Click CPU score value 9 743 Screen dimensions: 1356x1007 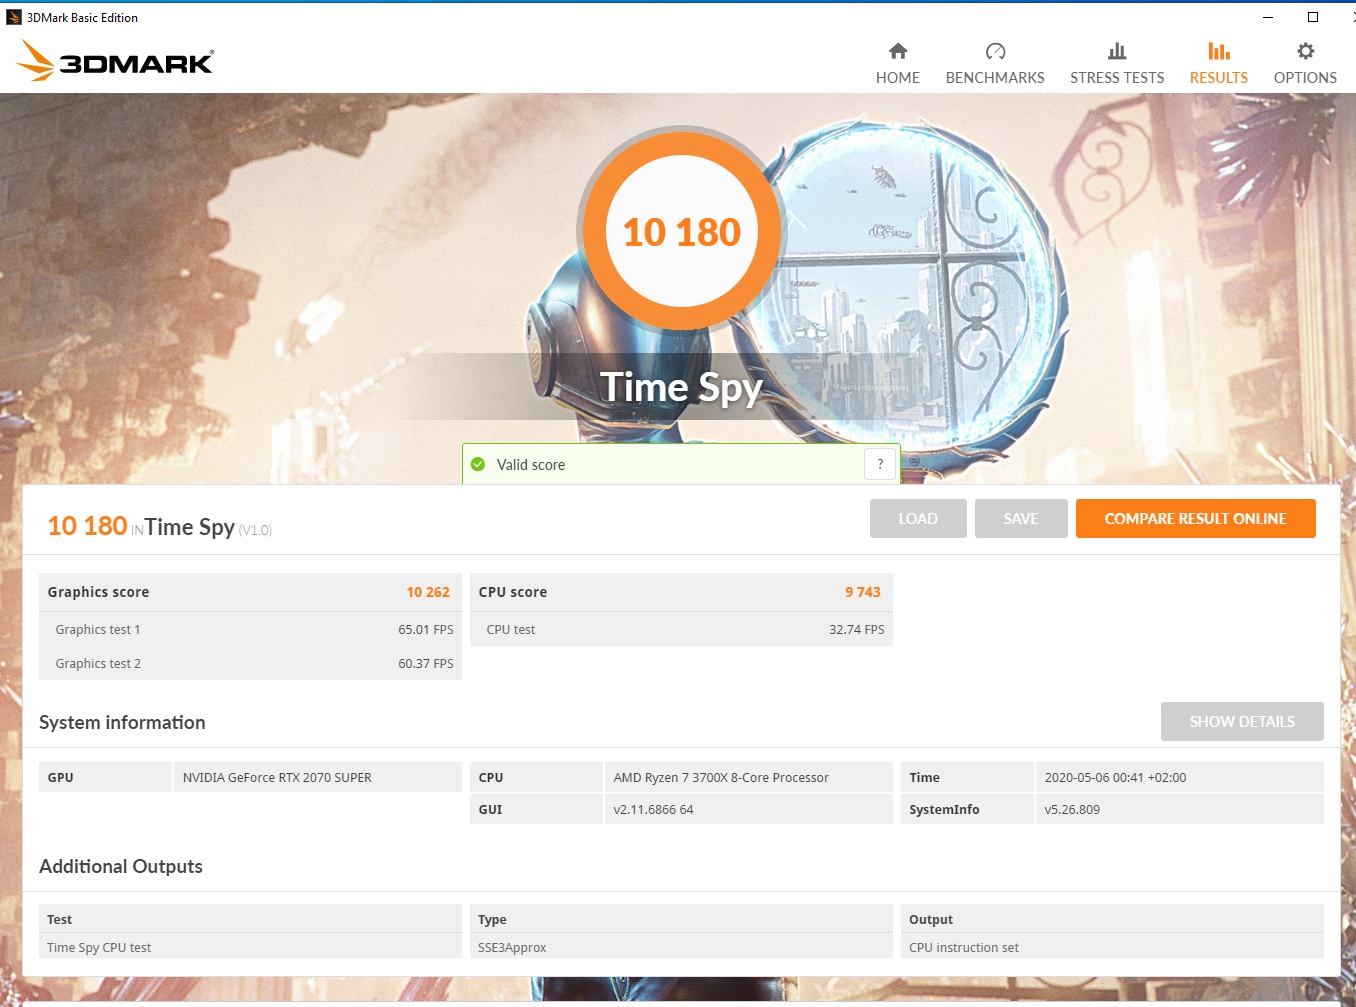863,592
